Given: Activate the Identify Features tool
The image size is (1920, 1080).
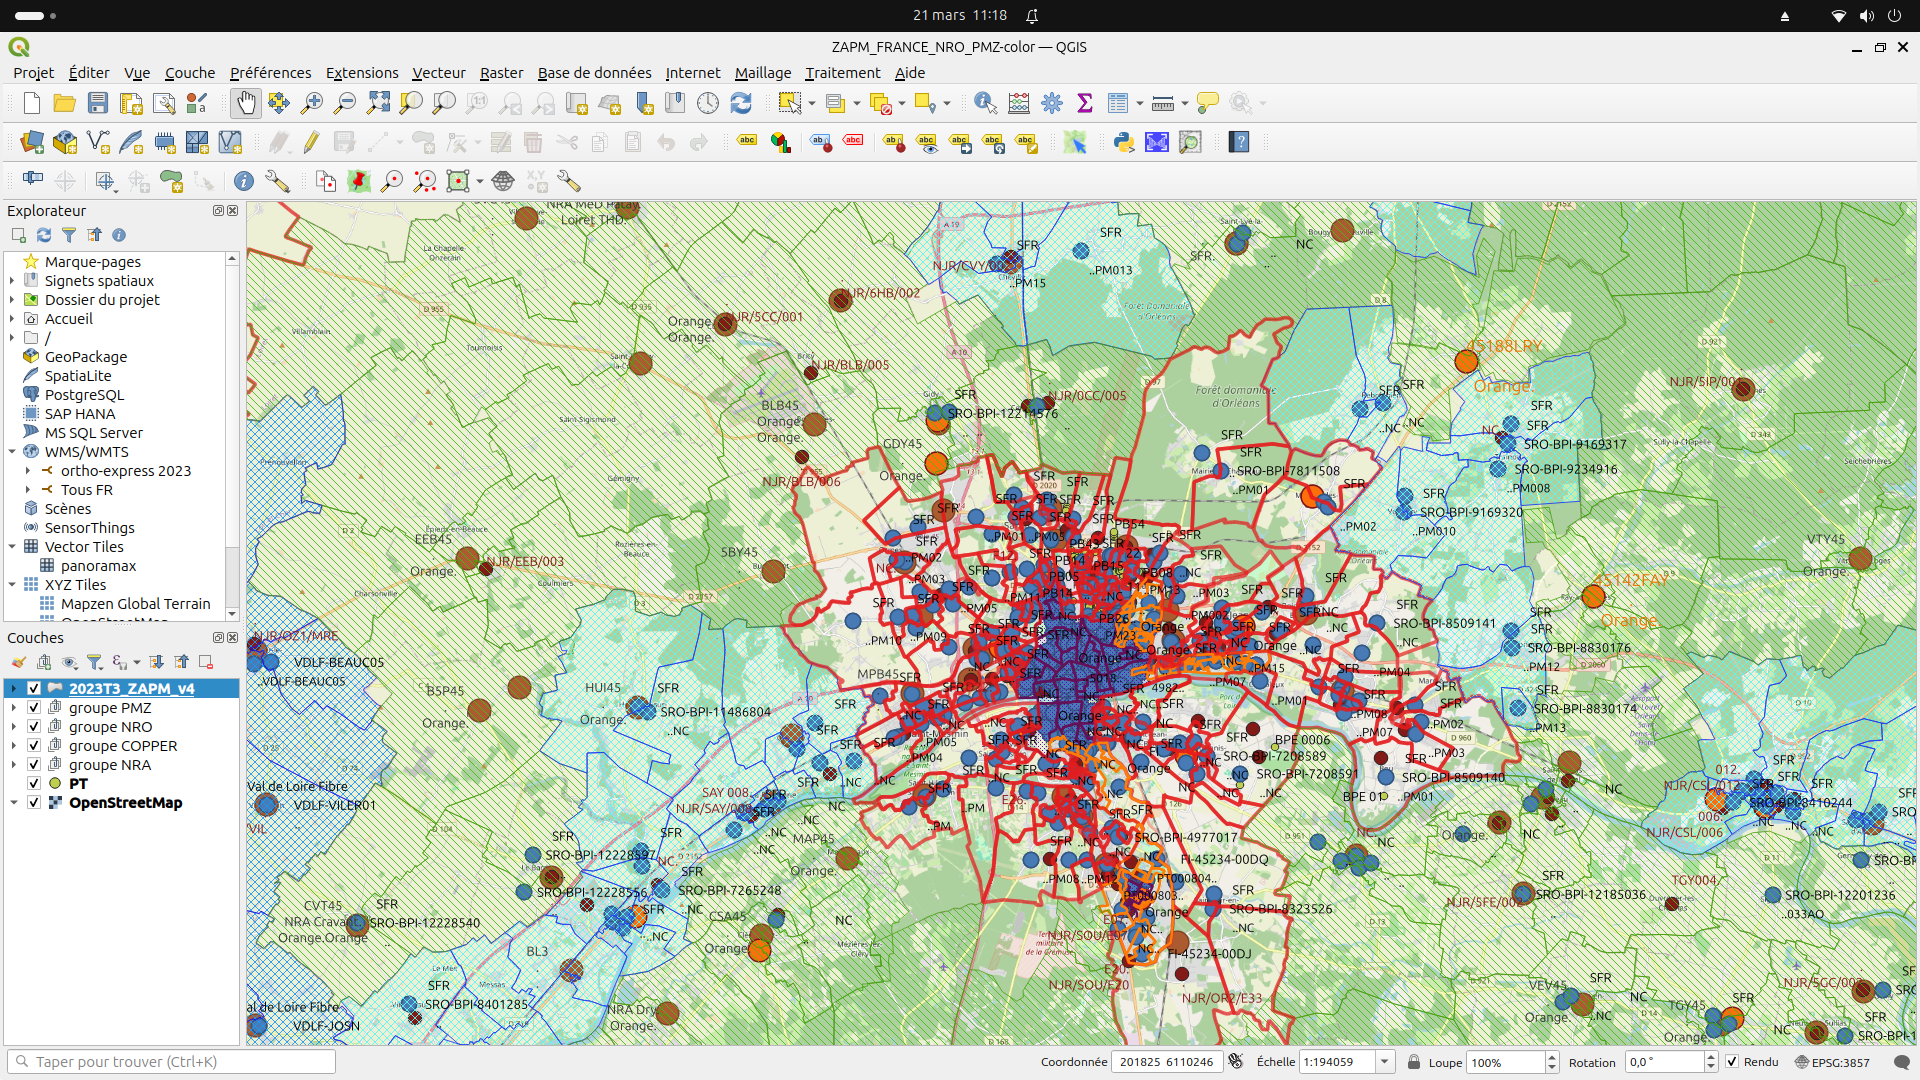Looking at the screenshot, I should point(985,103).
